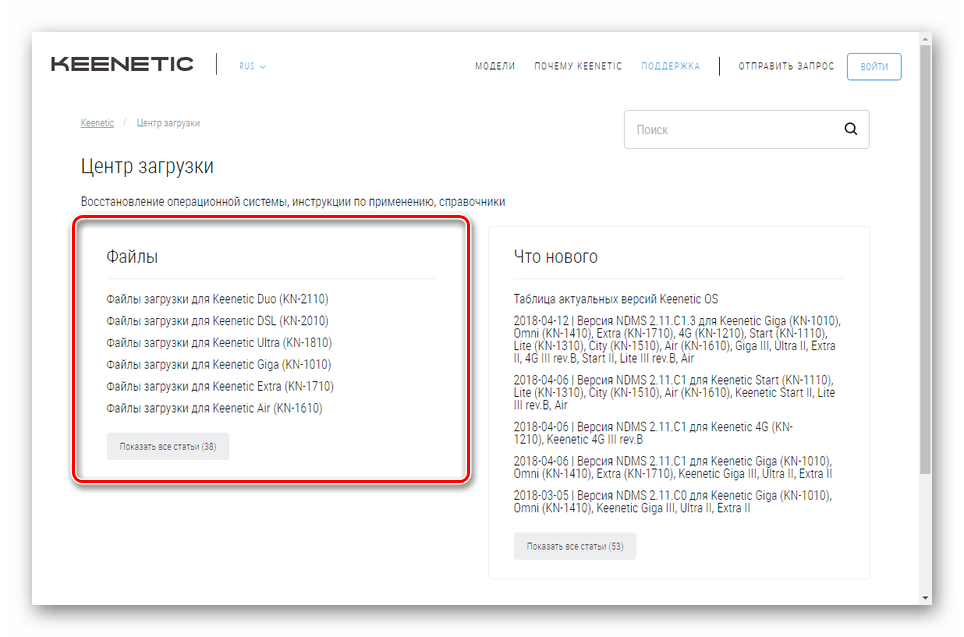Open the Модели menu item
This screenshot has height=637, width=964.
coord(495,67)
